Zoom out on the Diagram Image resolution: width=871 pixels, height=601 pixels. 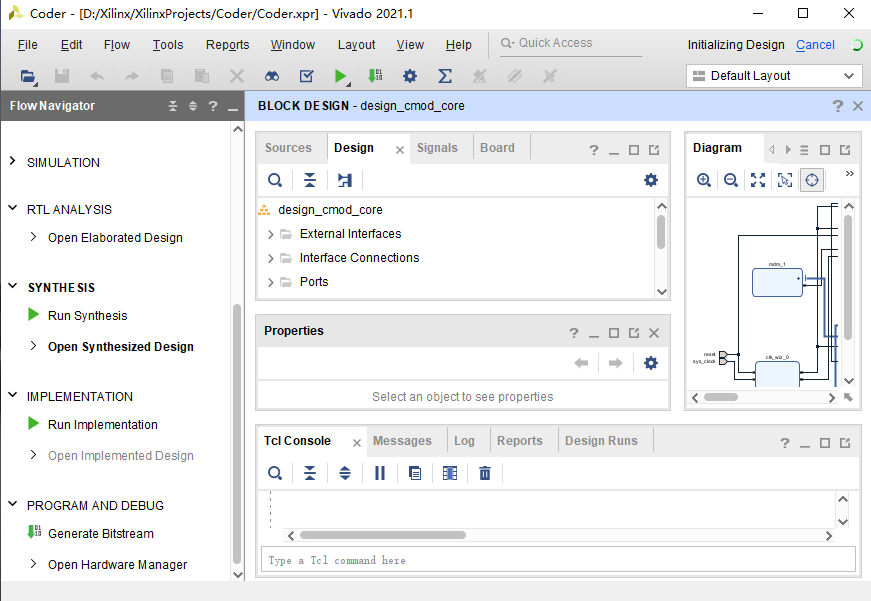pyautogui.click(x=731, y=180)
